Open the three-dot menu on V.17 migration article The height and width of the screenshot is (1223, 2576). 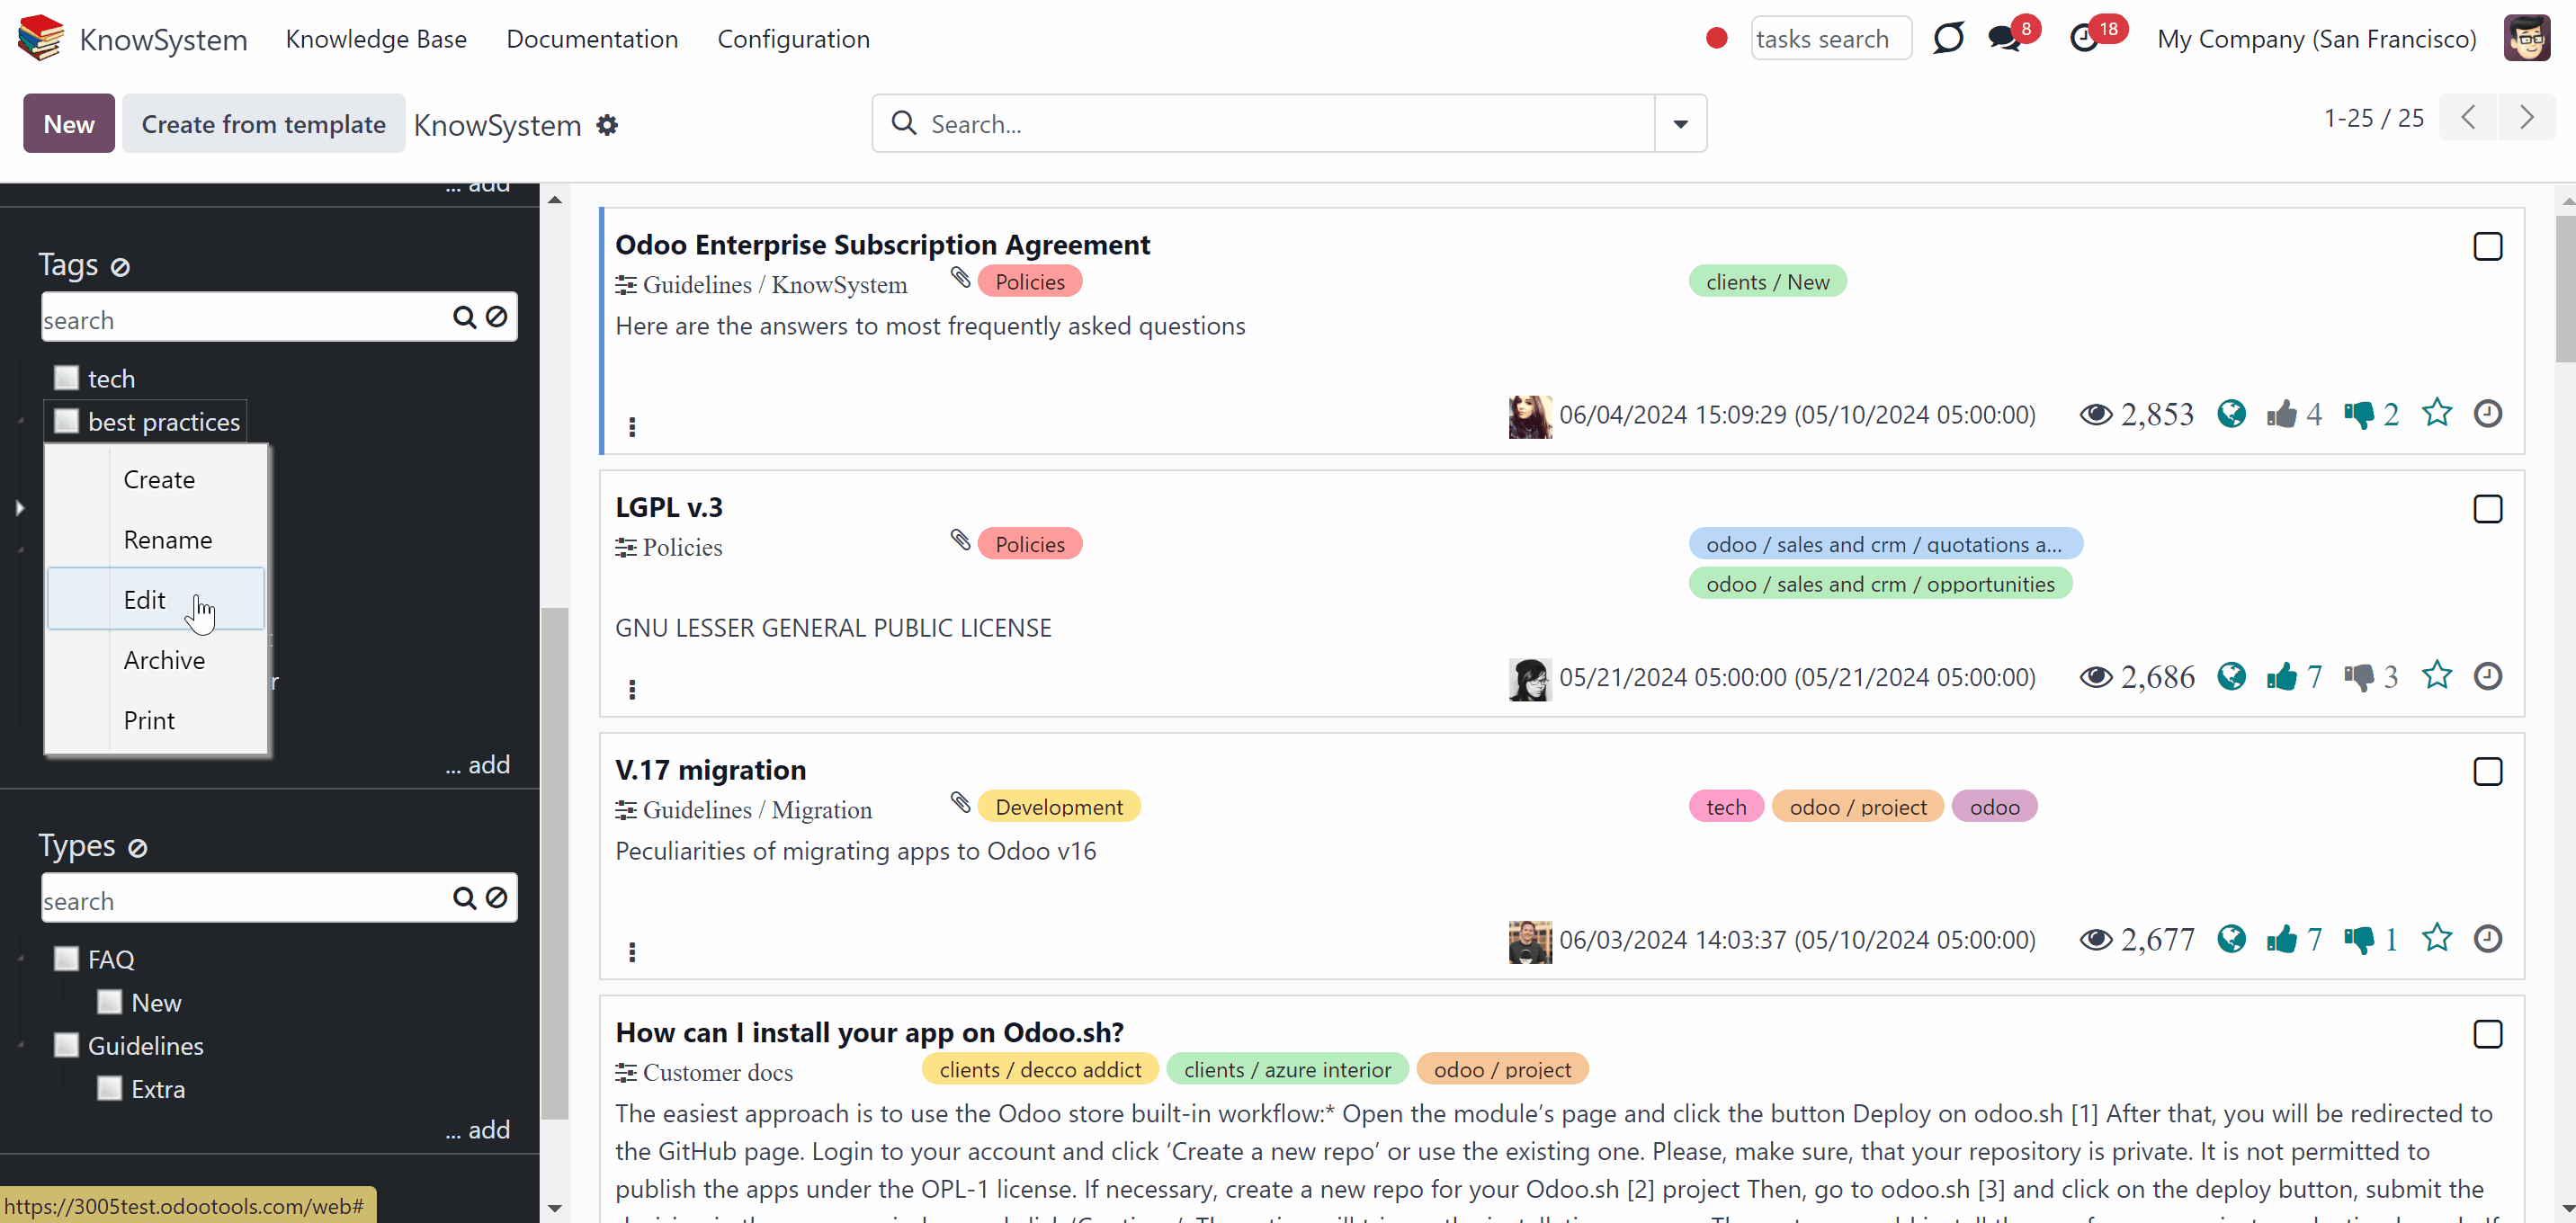click(632, 952)
